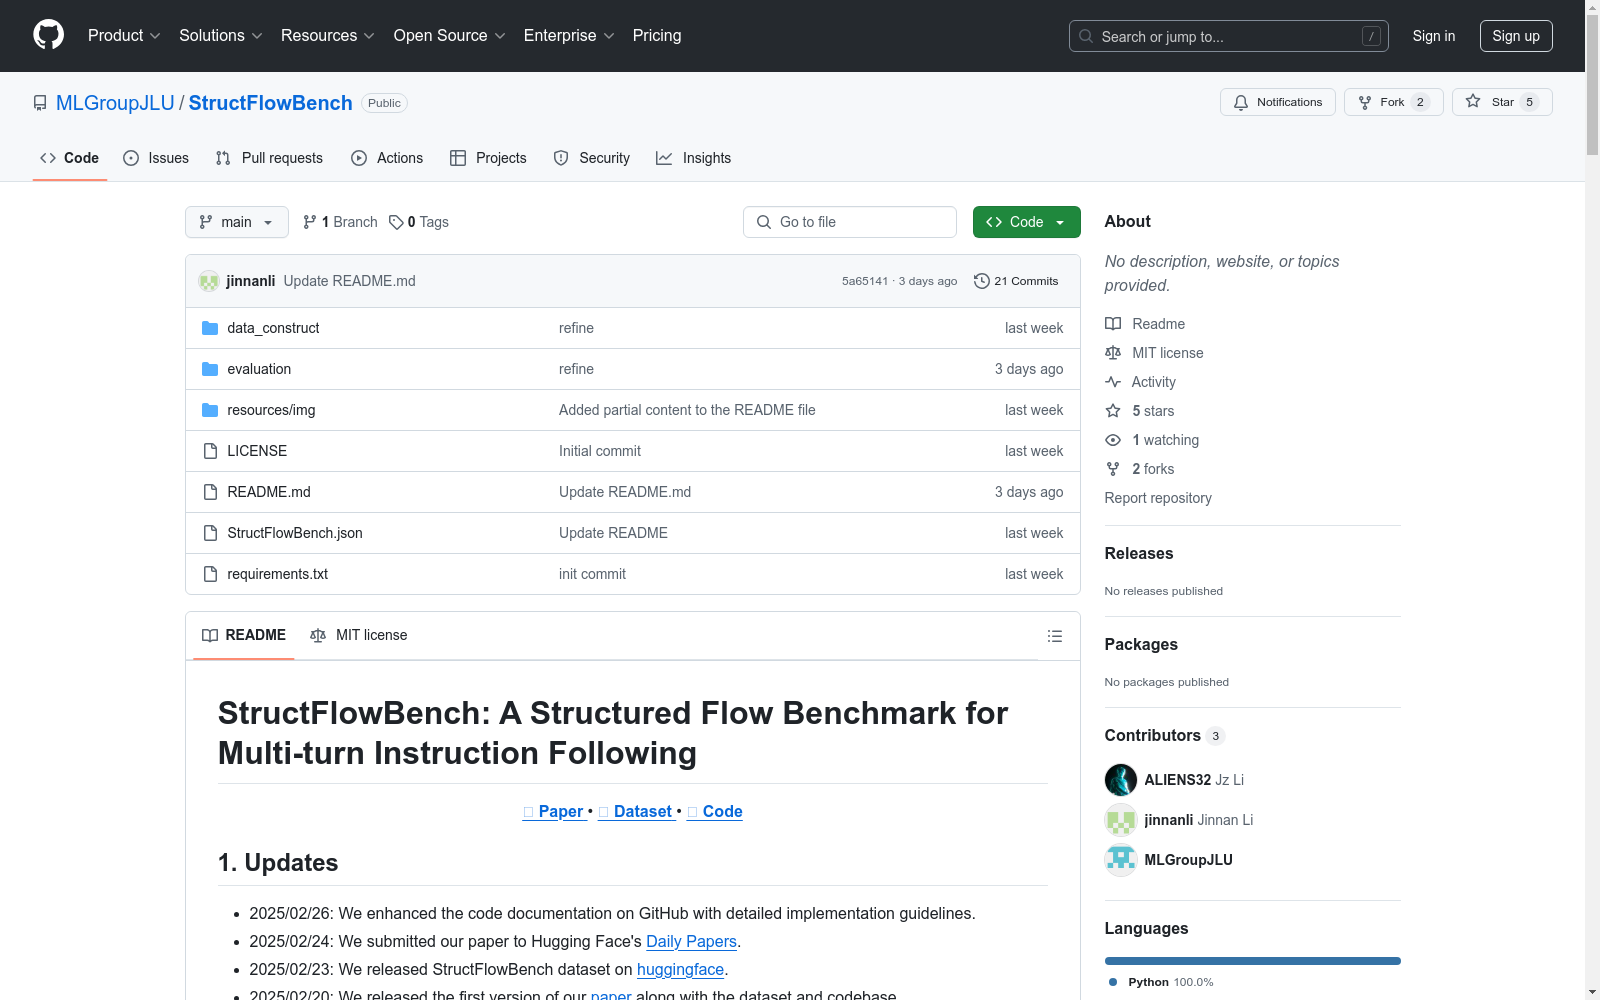Image resolution: width=1600 pixels, height=1000 pixels.
Task: Fork the StructFlowBench repository
Action: click(x=1393, y=102)
